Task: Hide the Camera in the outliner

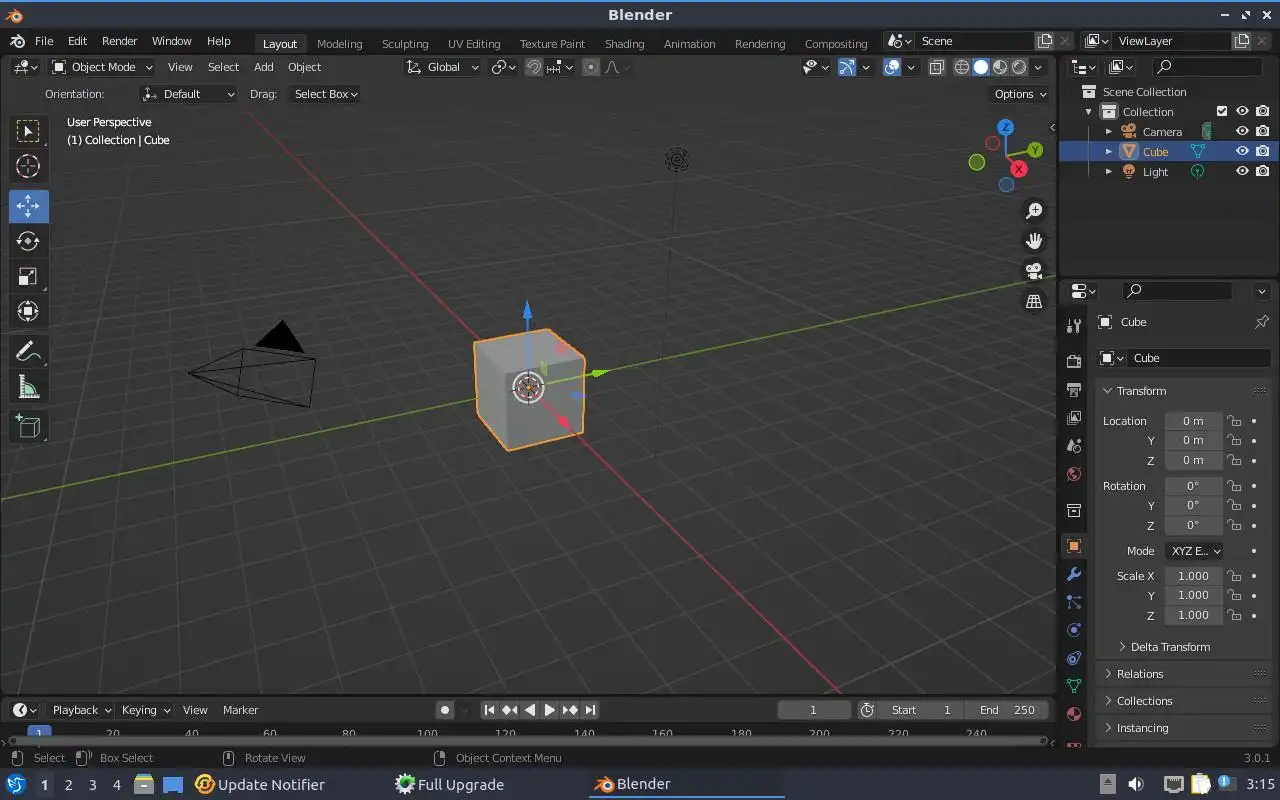Action: (1242, 131)
